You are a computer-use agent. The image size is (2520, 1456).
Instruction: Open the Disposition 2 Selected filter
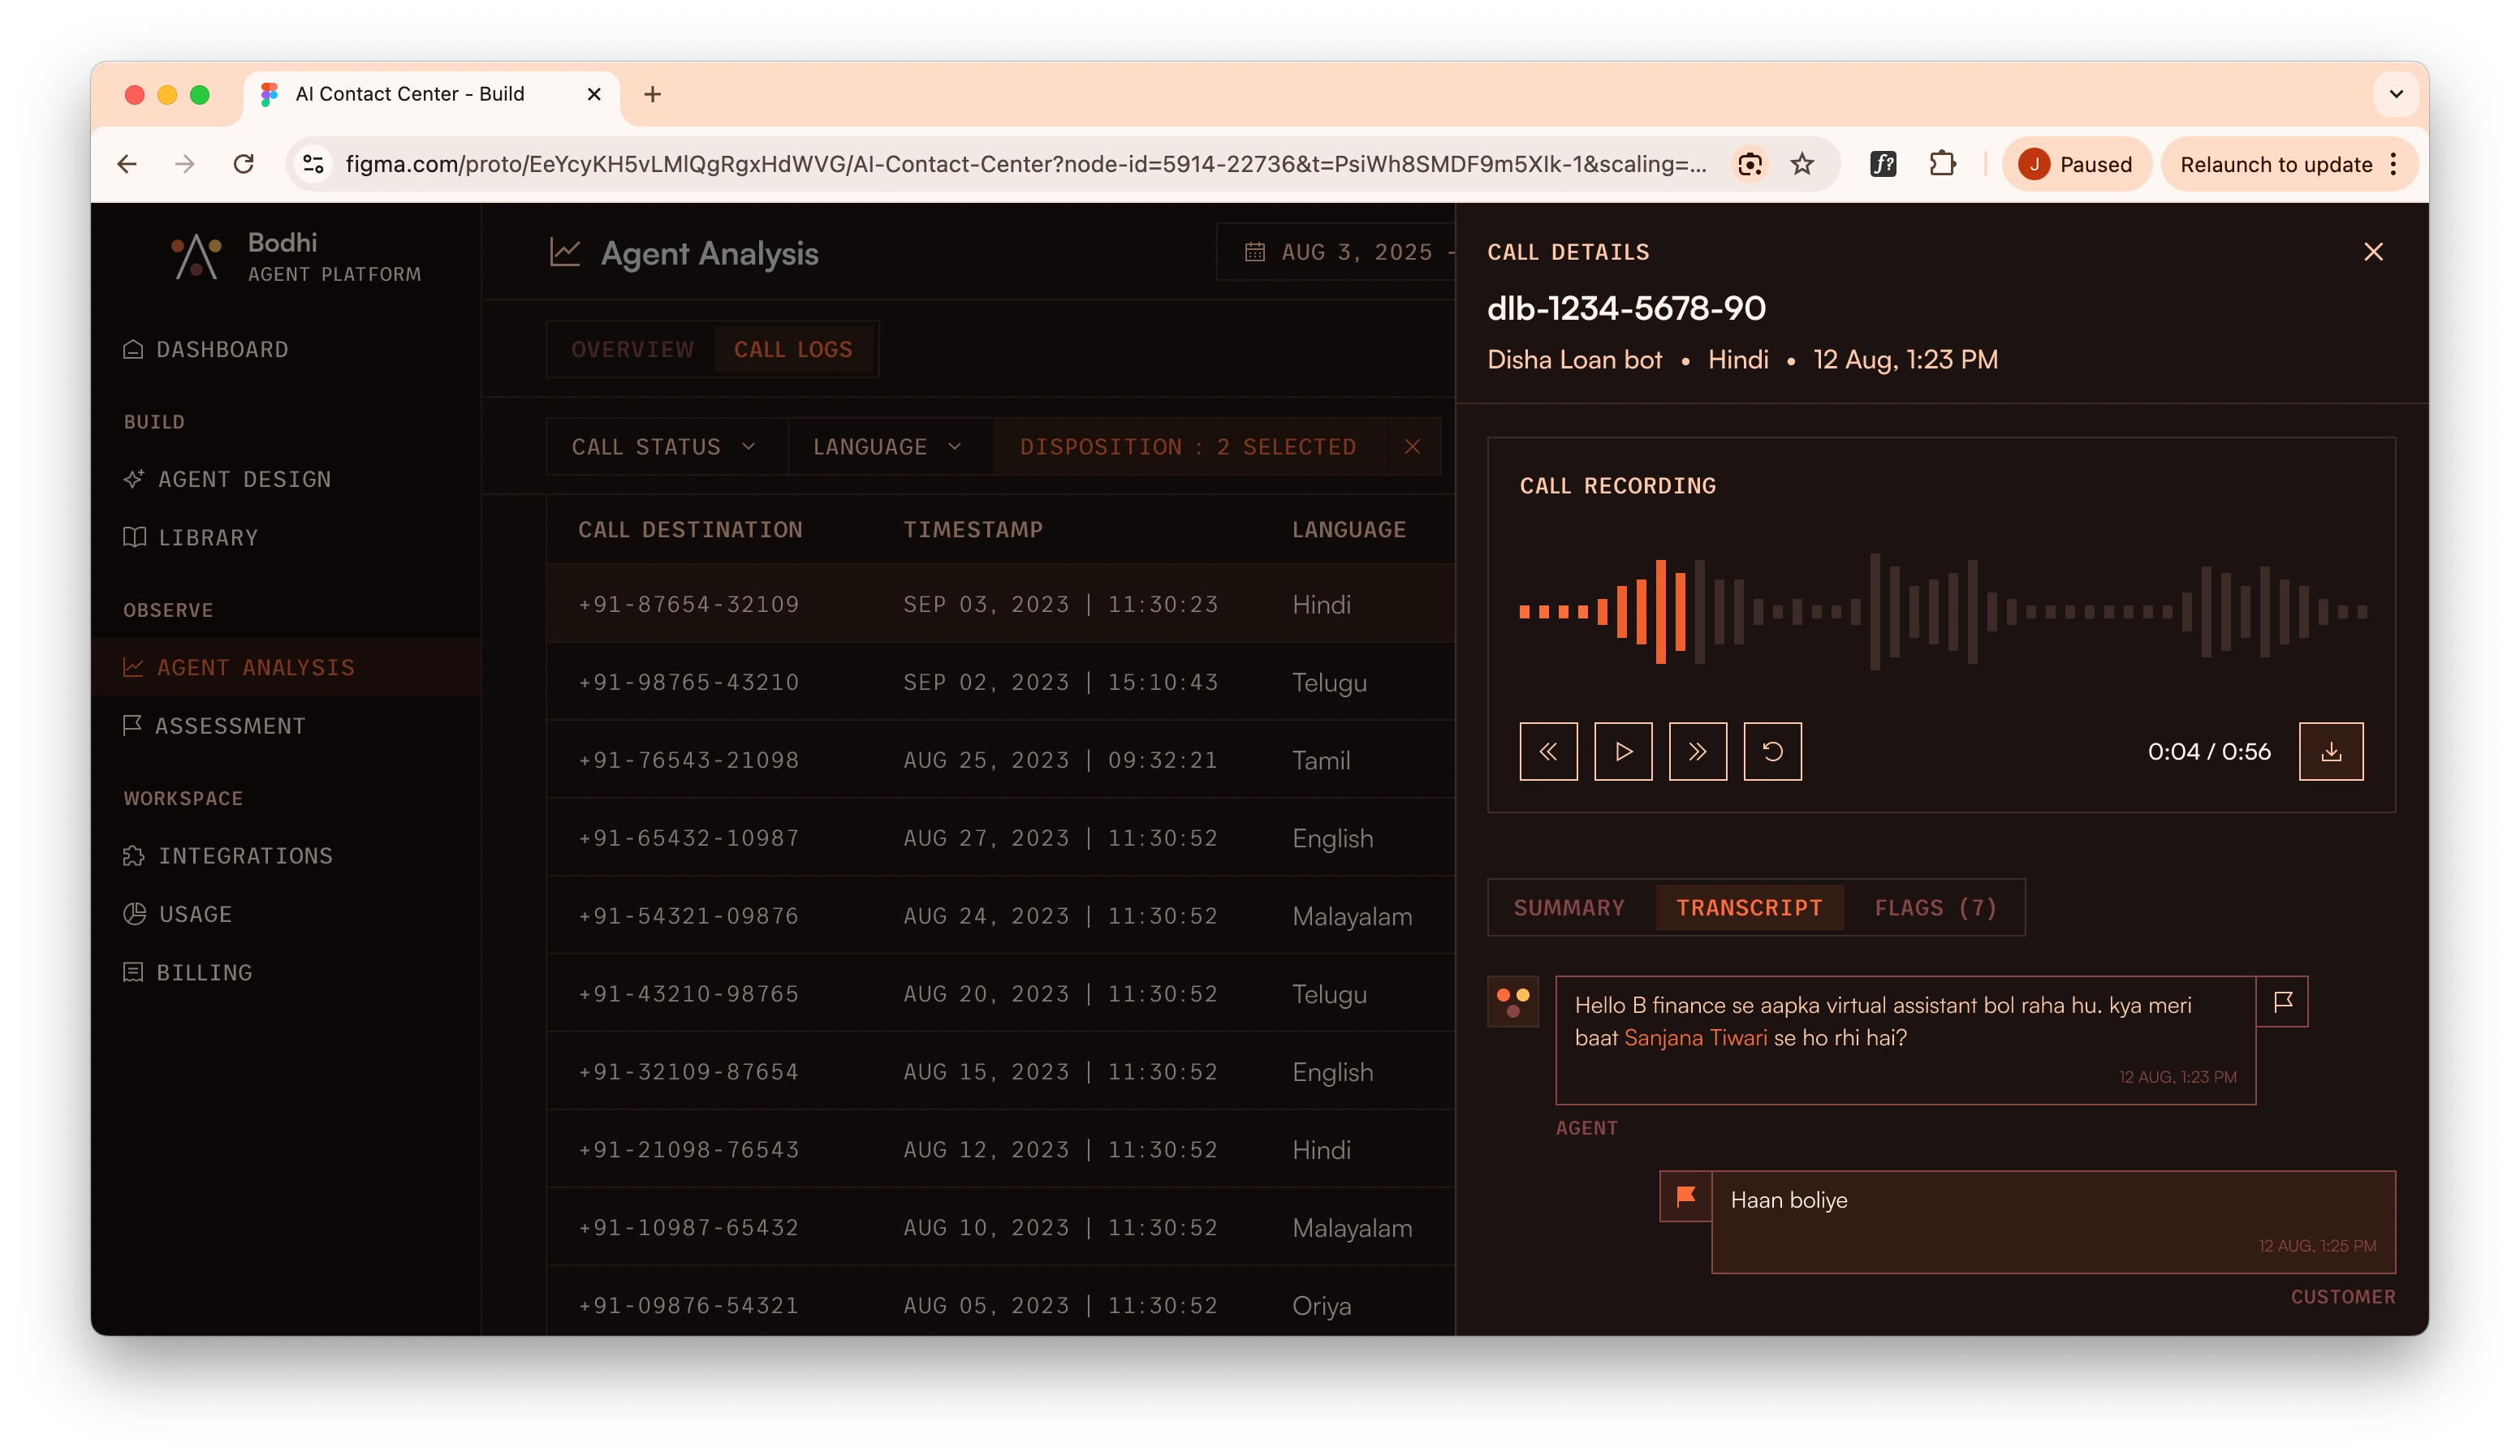point(1187,447)
